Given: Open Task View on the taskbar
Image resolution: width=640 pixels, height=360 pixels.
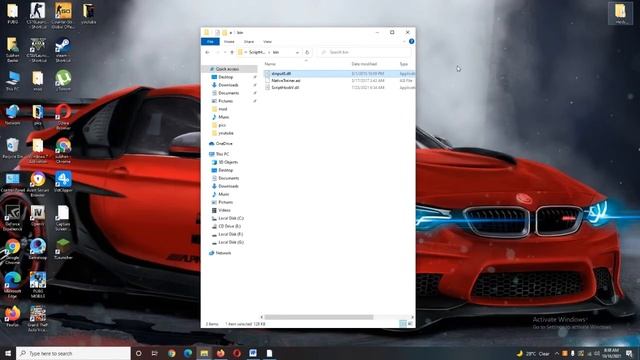Looking at the screenshot, I should click(155, 353).
